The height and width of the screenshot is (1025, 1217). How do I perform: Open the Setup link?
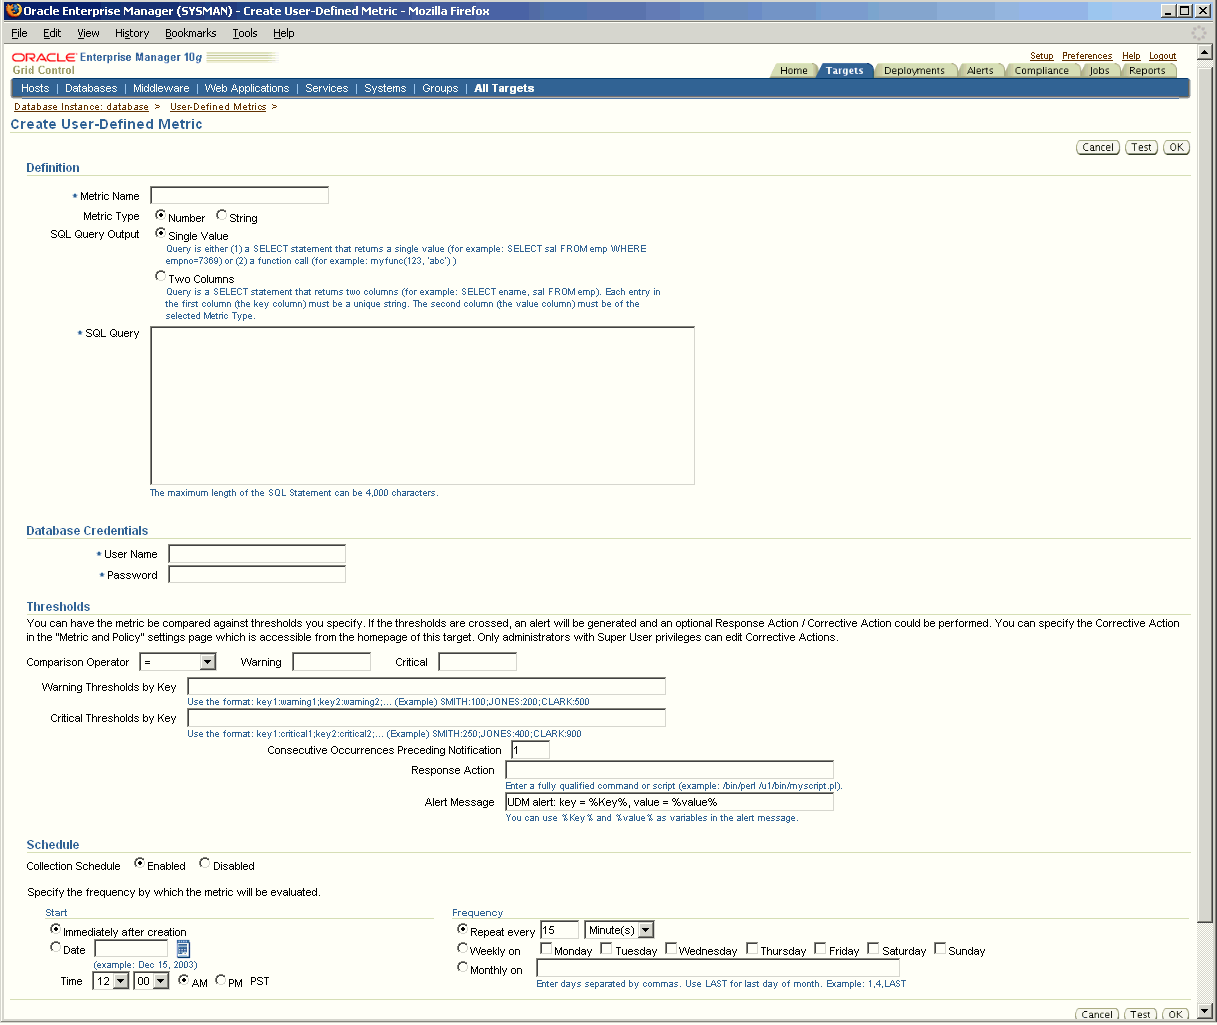pos(1041,56)
